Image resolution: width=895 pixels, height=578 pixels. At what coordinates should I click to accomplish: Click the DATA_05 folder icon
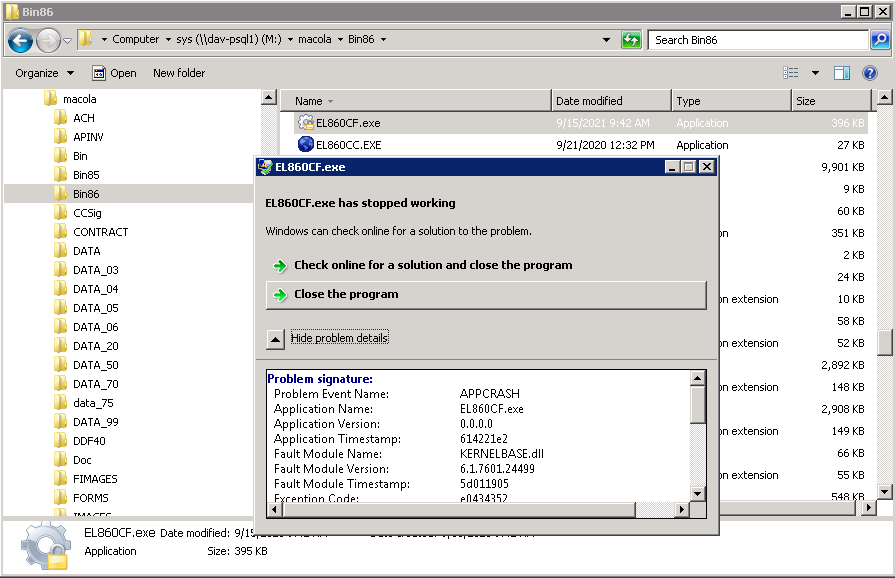tap(61, 308)
